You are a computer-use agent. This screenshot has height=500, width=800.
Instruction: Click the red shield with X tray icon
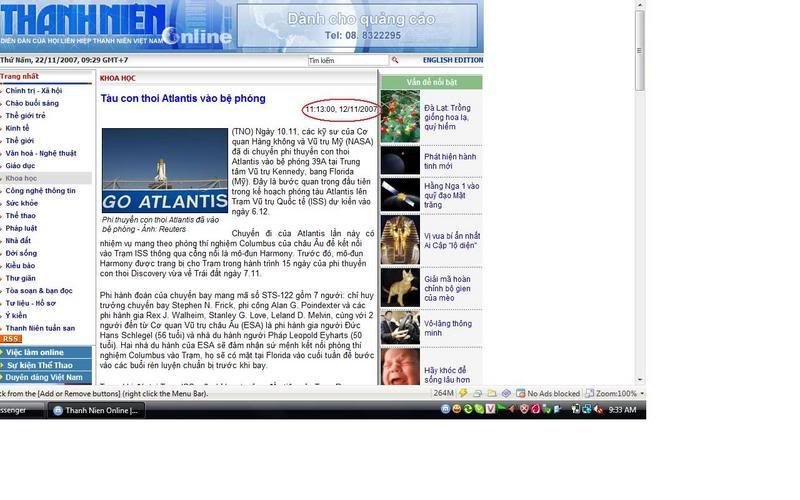524,409
